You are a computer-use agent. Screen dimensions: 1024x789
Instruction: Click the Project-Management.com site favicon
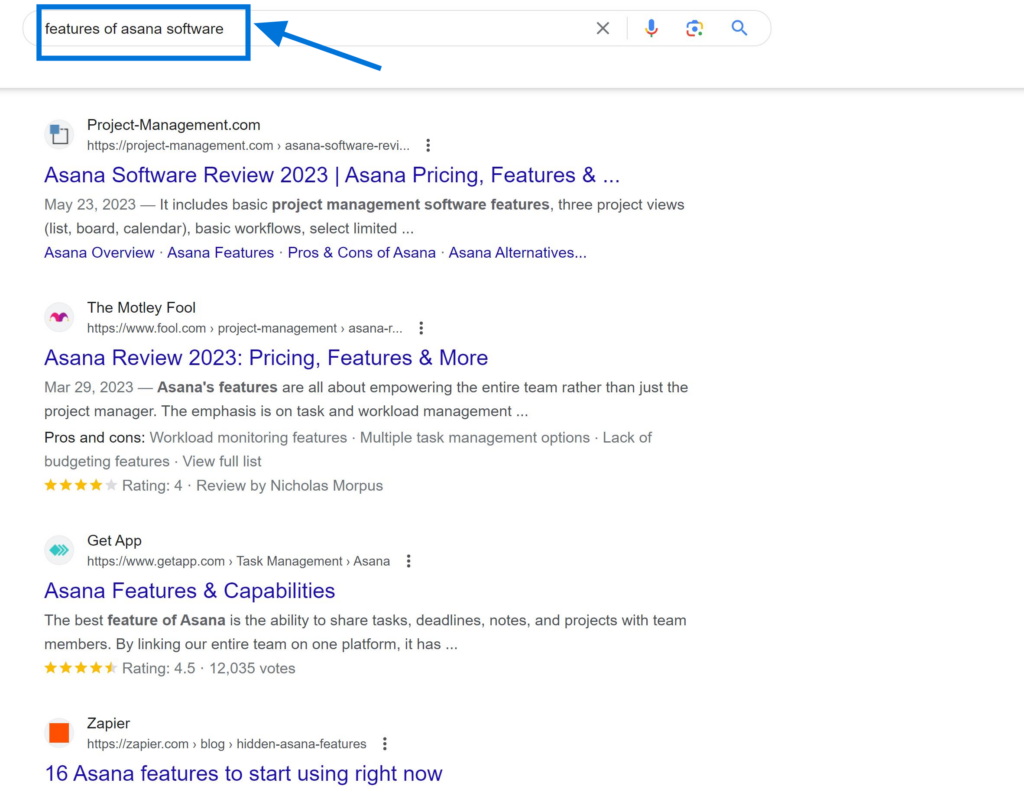coord(59,134)
